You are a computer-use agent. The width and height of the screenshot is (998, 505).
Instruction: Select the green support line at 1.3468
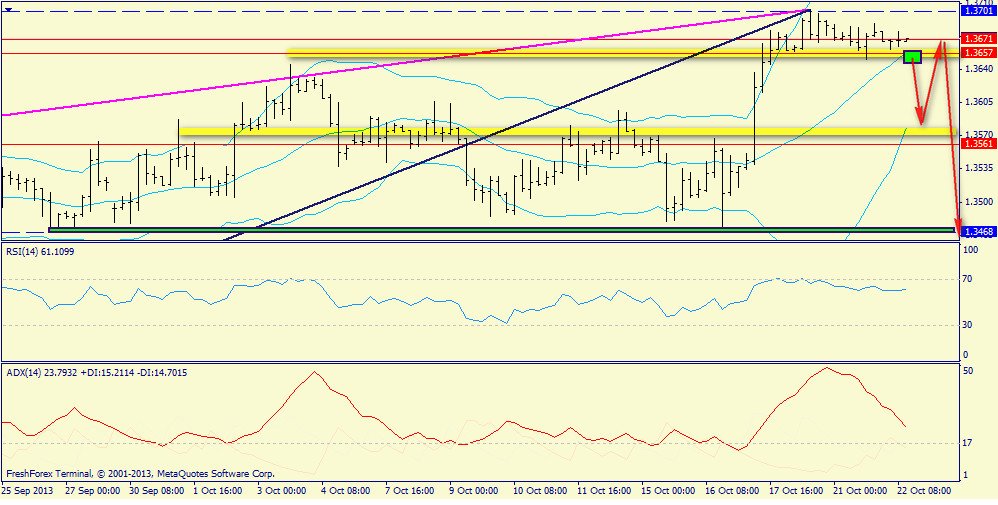point(502,229)
